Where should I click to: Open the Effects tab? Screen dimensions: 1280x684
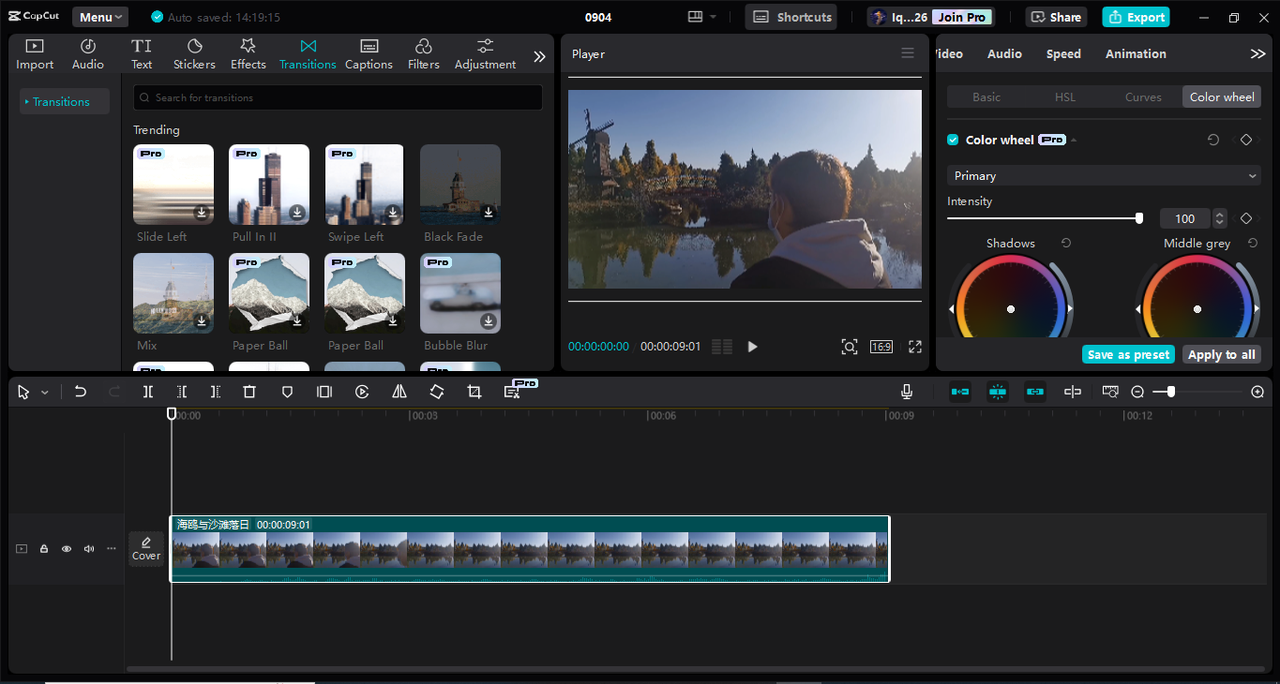pos(248,54)
